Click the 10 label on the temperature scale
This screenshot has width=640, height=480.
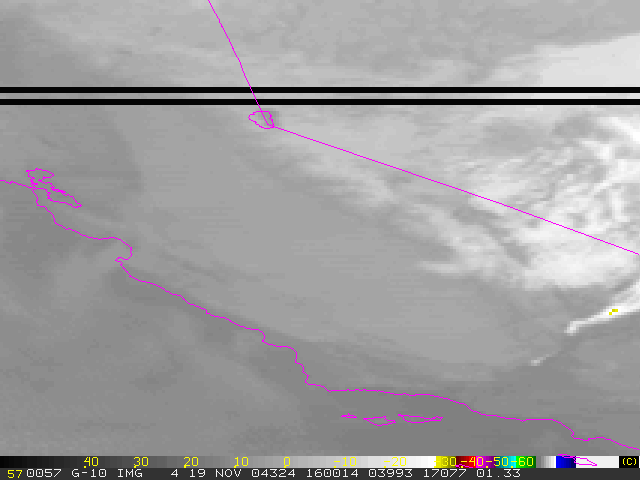(x=240, y=461)
